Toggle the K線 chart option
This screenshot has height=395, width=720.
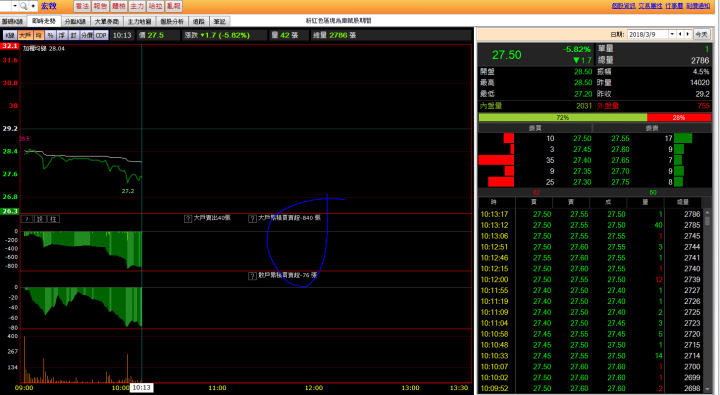coord(10,35)
